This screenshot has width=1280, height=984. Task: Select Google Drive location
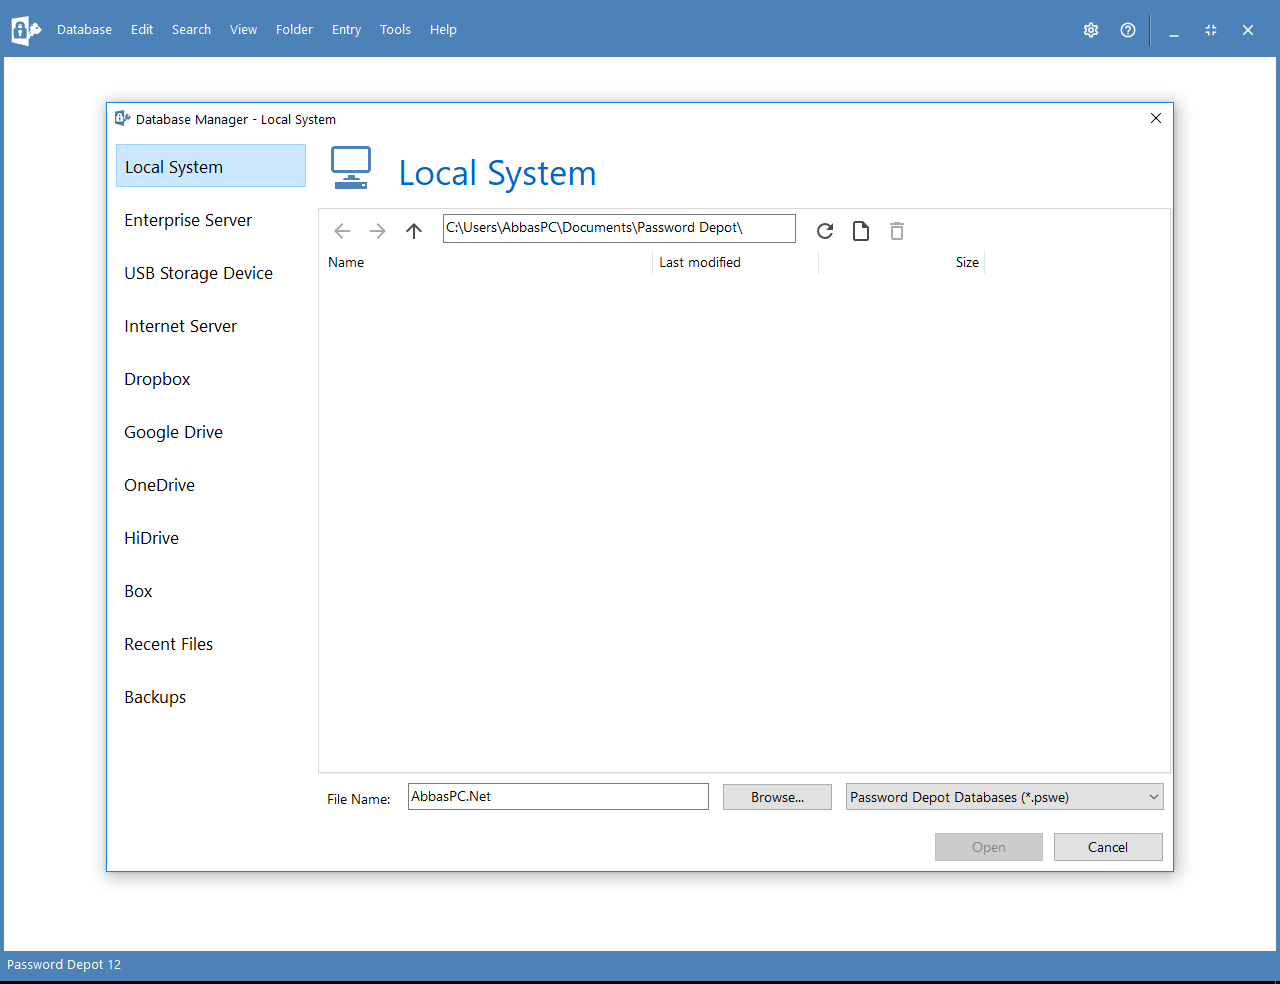(x=211, y=432)
